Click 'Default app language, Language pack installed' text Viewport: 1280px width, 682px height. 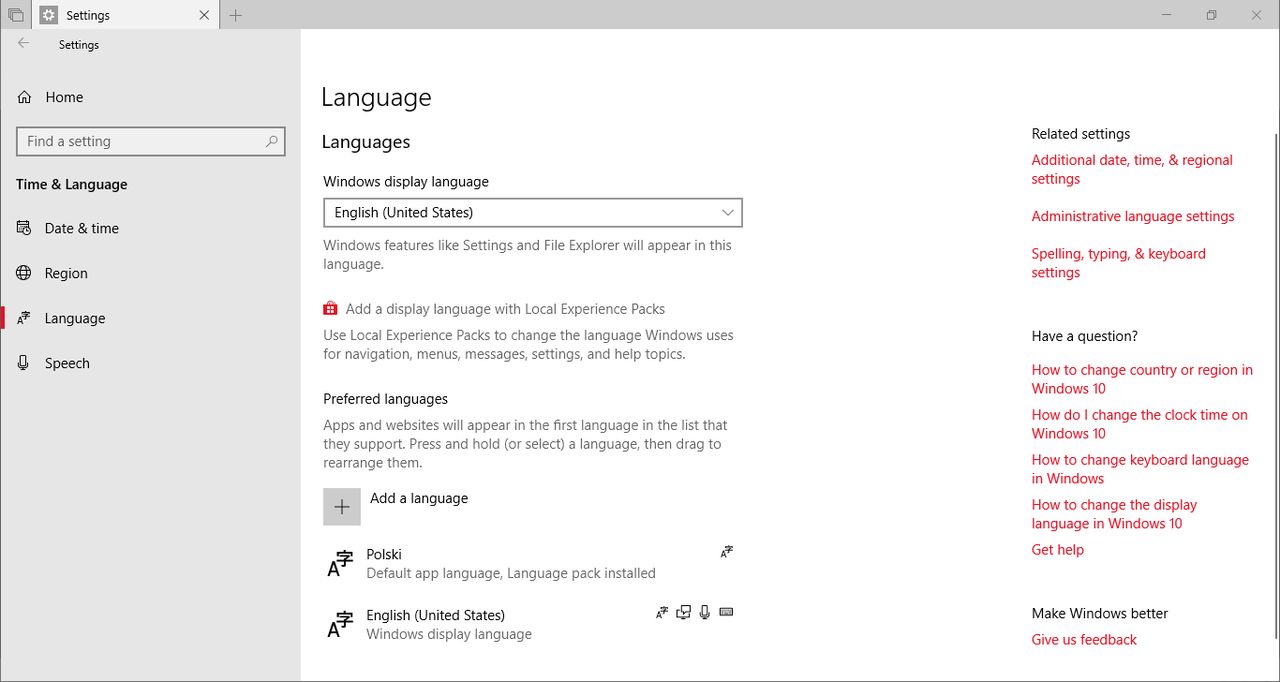(511, 574)
